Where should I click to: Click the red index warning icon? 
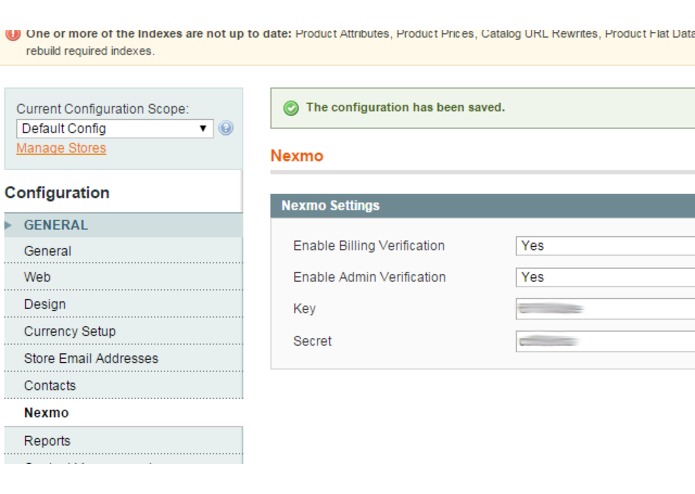tap(13, 34)
